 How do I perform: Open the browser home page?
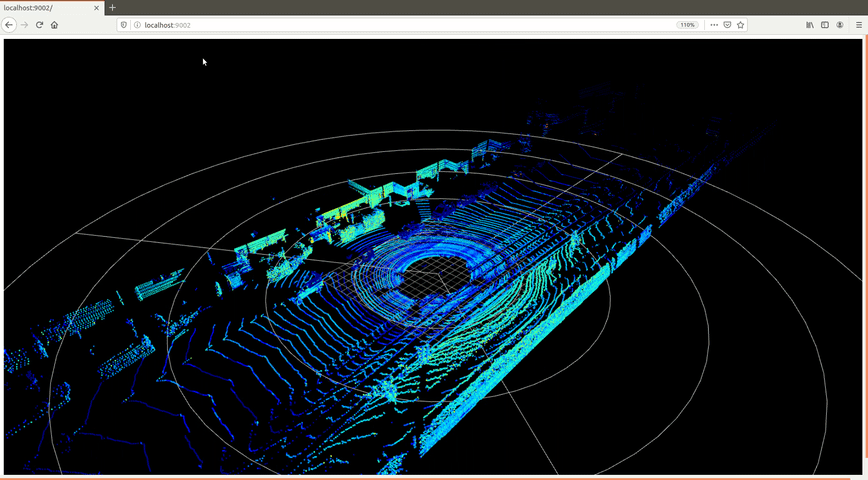pyautogui.click(x=54, y=25)
